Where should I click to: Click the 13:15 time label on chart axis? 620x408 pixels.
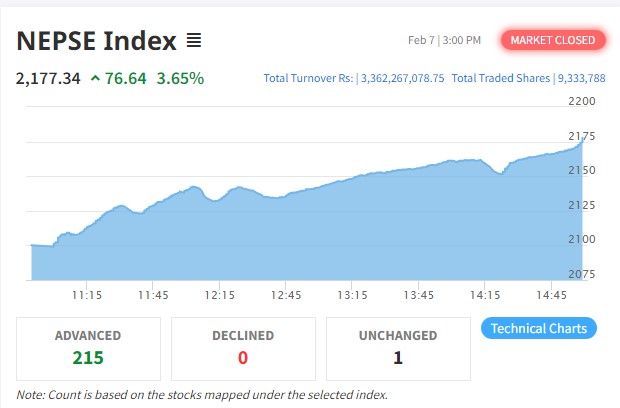coord(352,295)
